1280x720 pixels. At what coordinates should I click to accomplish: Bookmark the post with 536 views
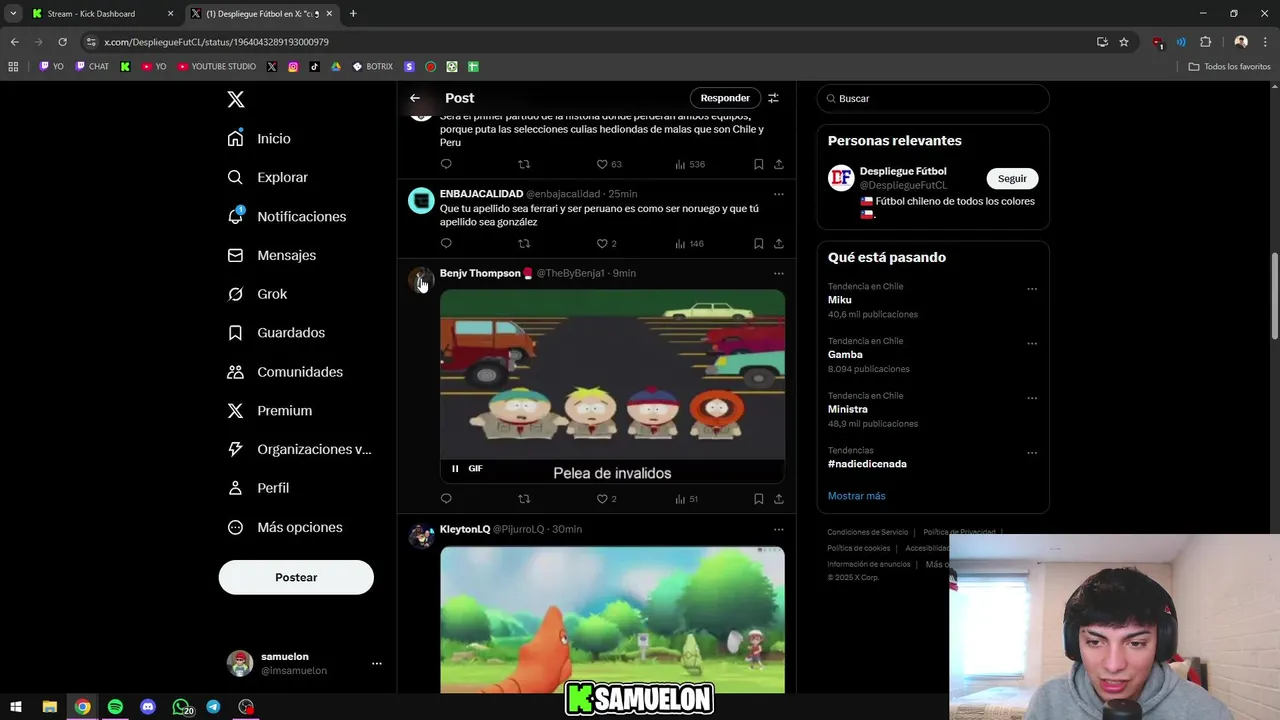[758, 164]
